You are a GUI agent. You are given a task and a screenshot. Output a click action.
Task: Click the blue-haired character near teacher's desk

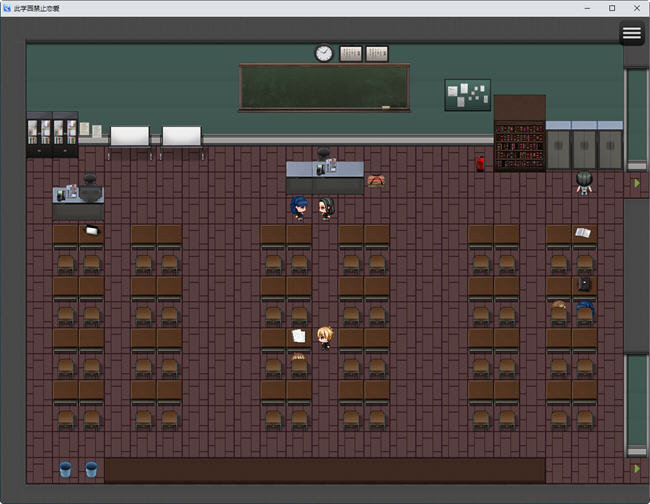pos(298,208)
